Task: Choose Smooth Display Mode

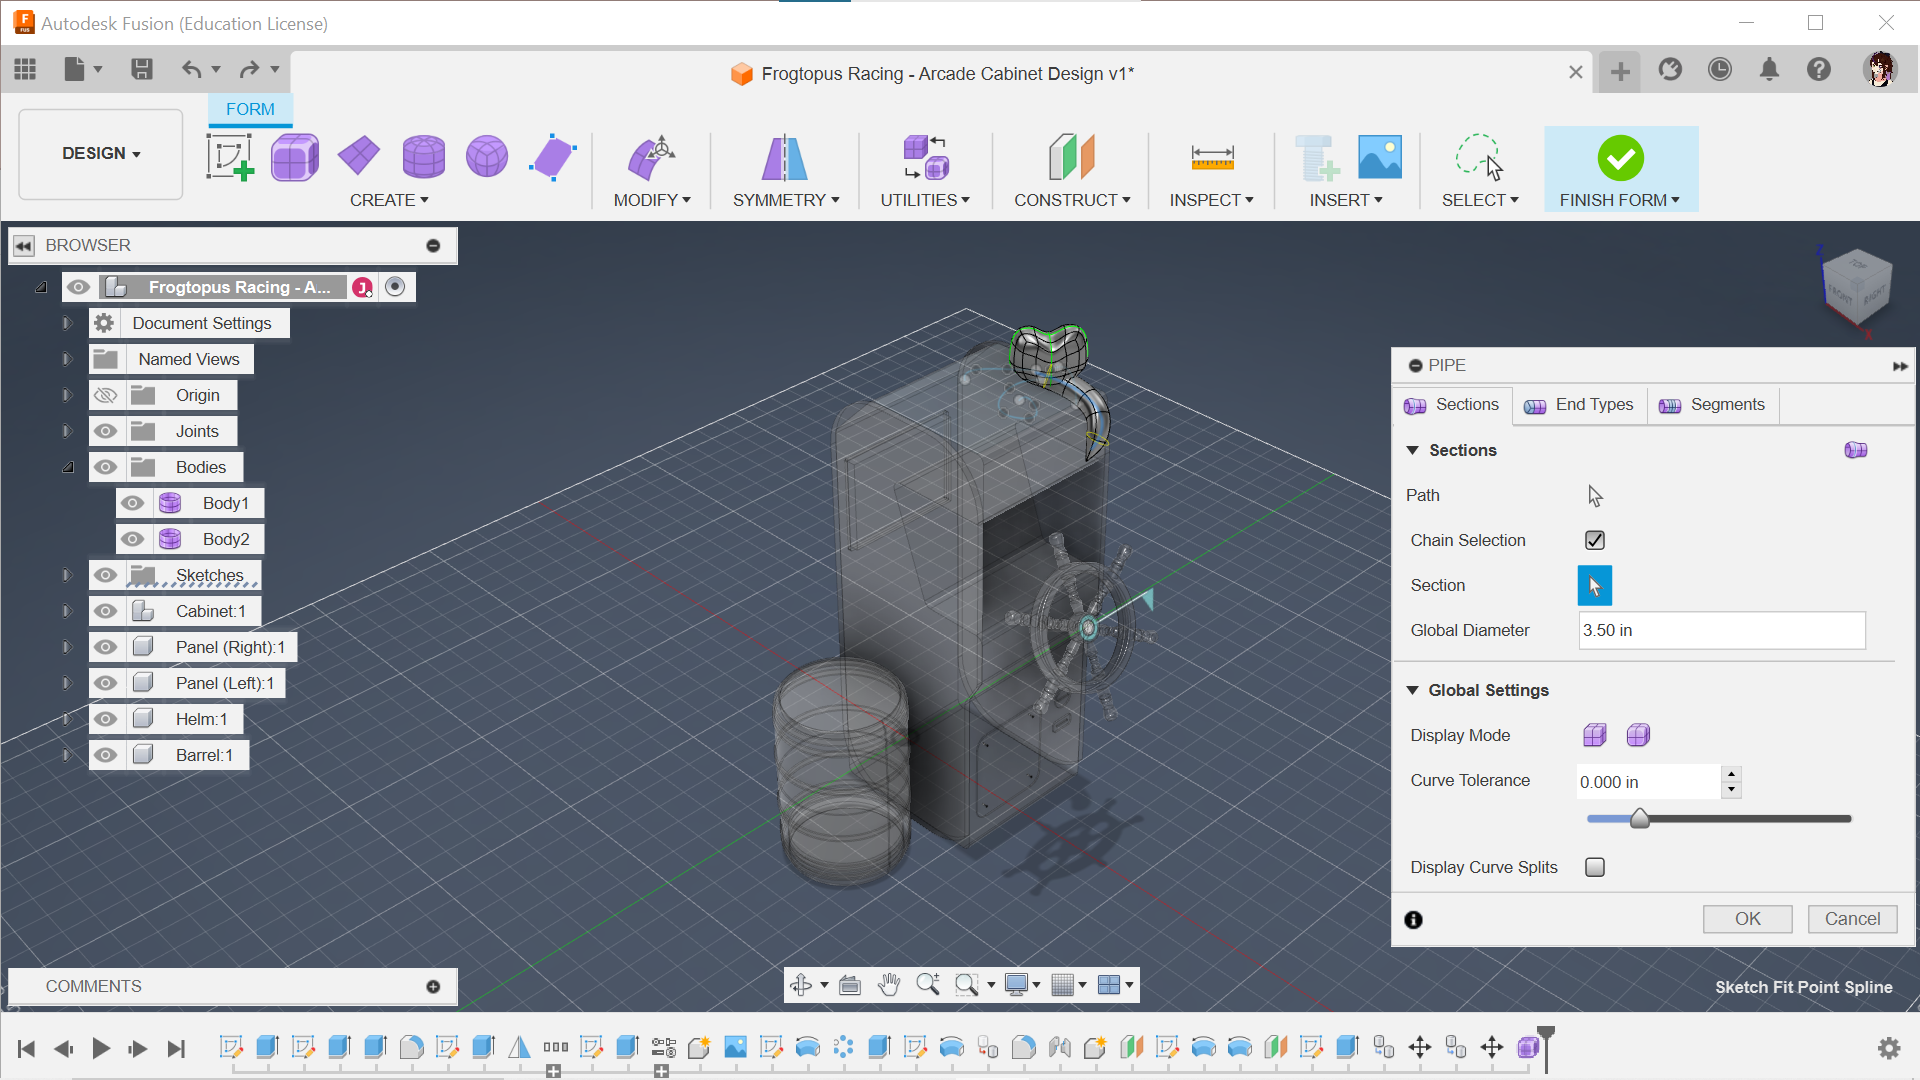Action: click(1638, 735)
